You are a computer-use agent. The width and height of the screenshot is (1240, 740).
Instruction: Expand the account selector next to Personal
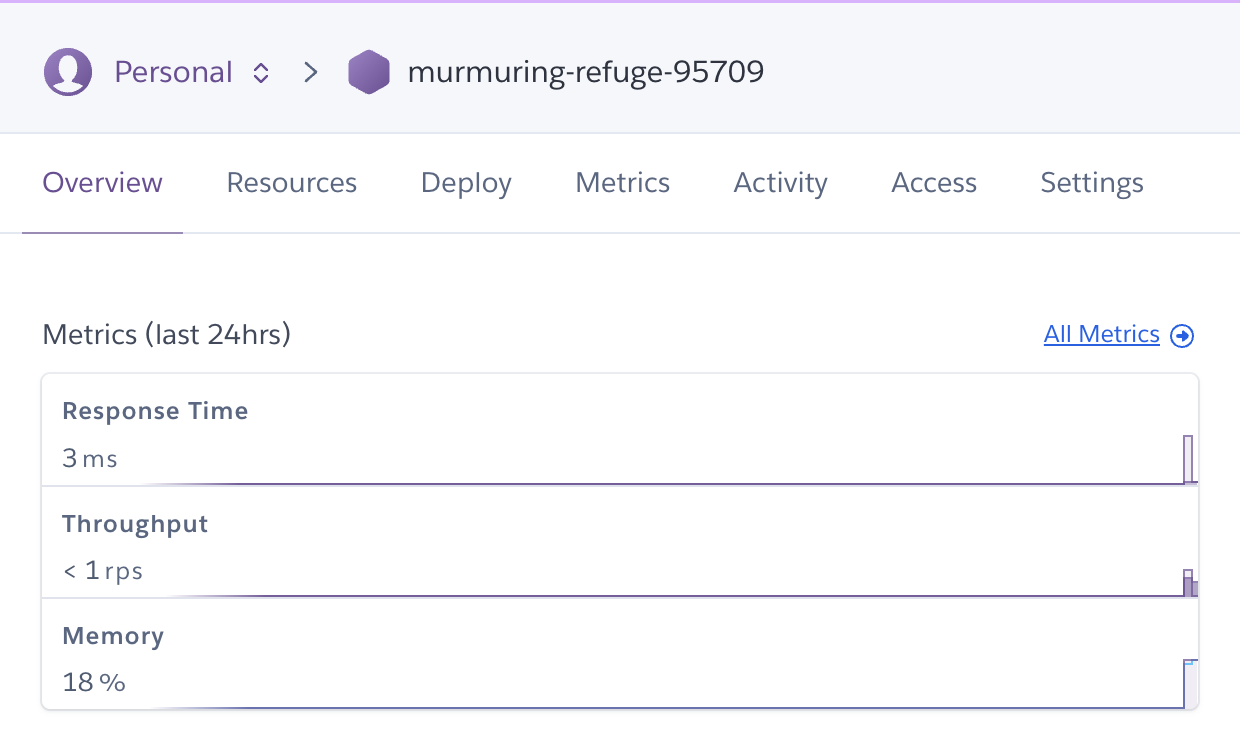pos(259,72)
